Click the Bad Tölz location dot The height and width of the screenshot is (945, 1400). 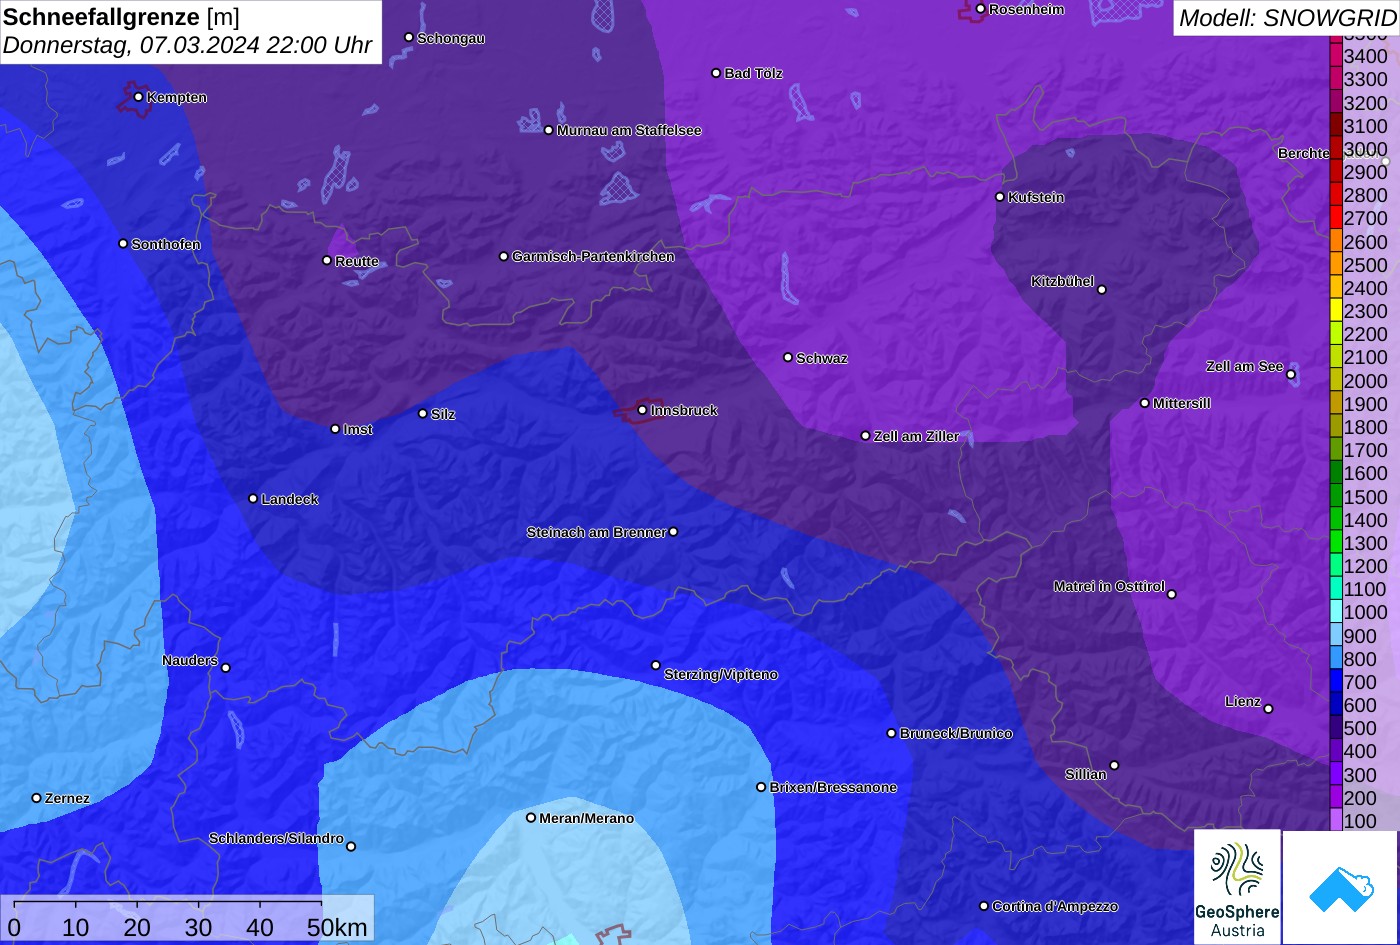click(x=716, y=73)
